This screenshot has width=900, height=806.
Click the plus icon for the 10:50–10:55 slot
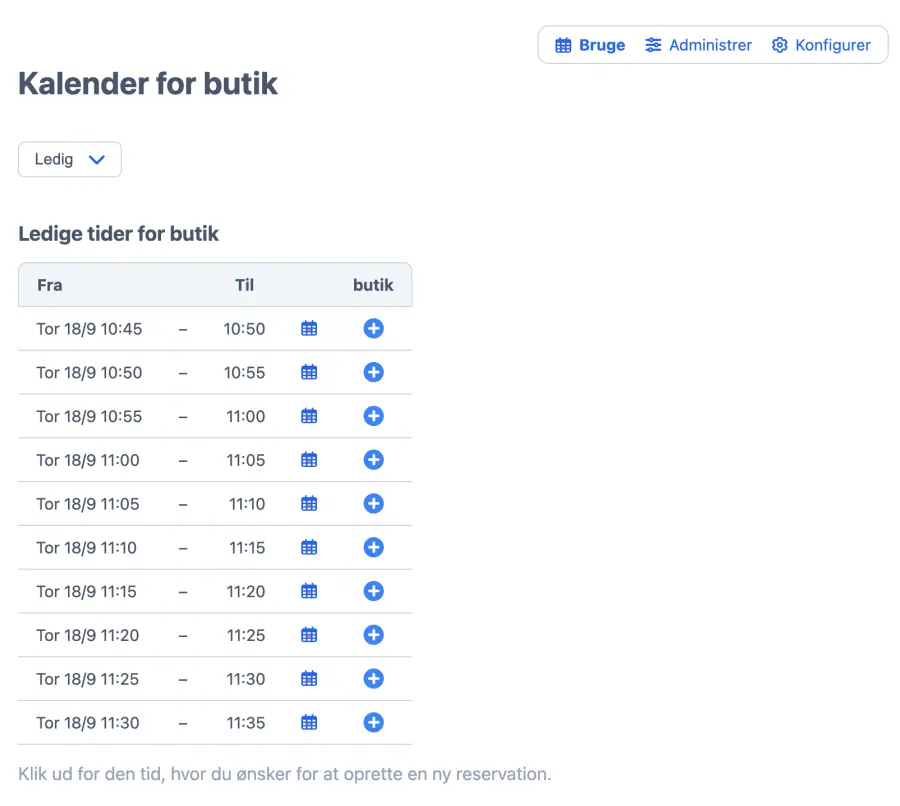[373, 373]
